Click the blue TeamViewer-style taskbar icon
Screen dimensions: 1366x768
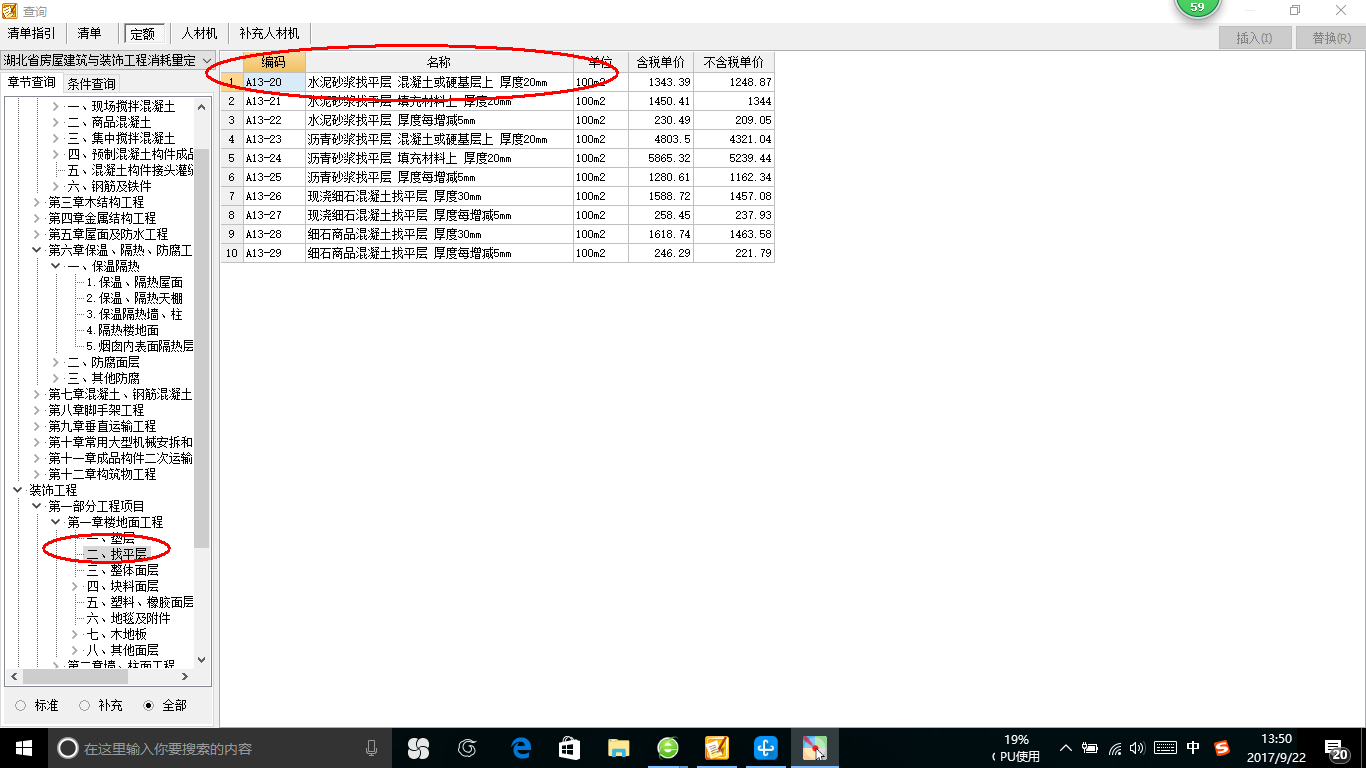tap(766, 747)
